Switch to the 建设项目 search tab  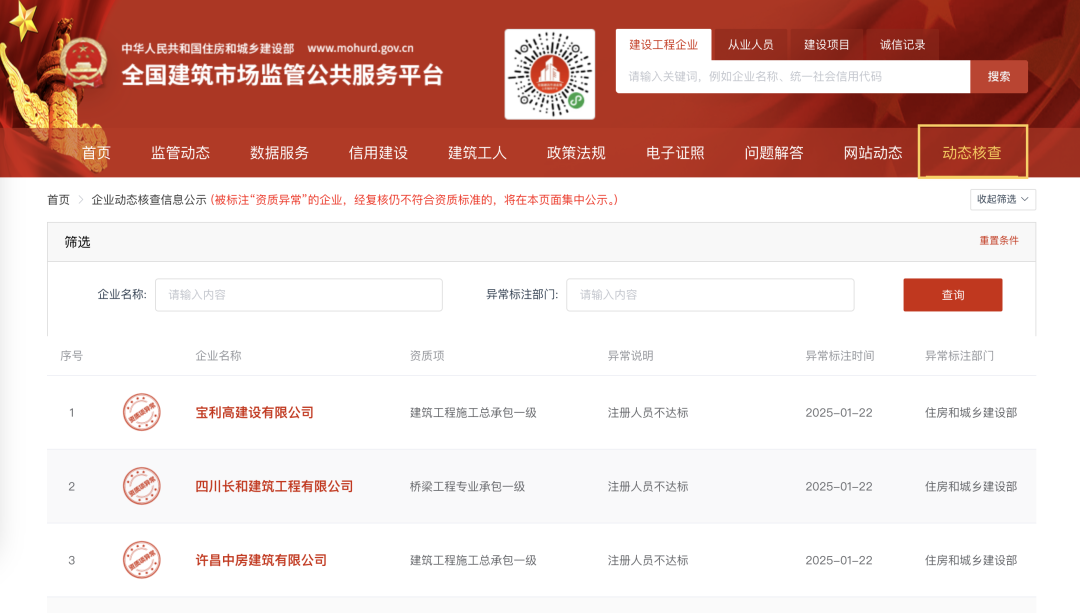point(826,45)
